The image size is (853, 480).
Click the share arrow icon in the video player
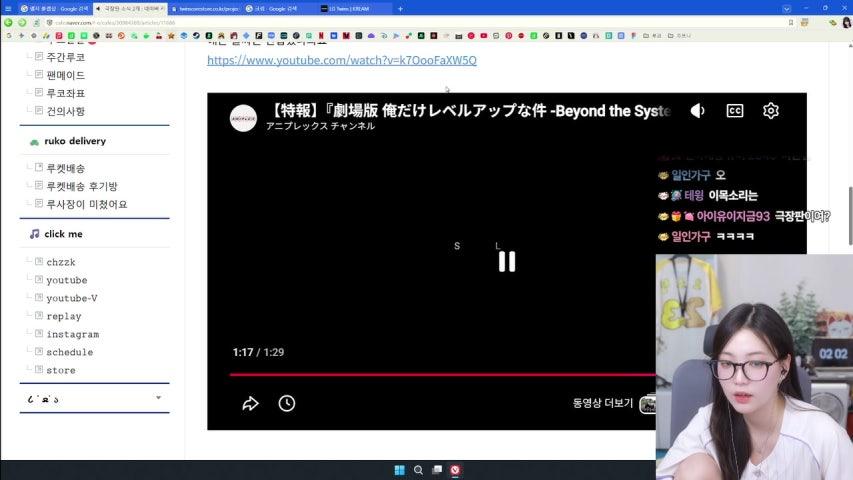250,403
